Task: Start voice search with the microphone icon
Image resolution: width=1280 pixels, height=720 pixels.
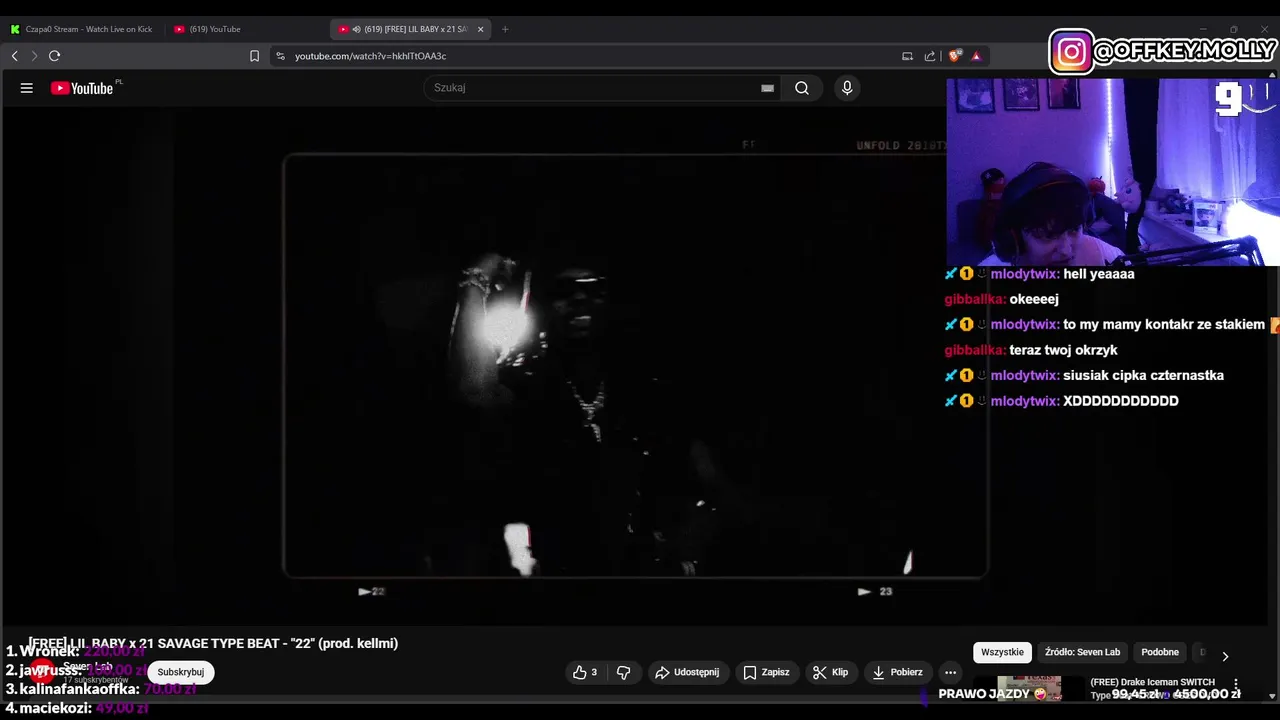Action: [x=847, y=88]
